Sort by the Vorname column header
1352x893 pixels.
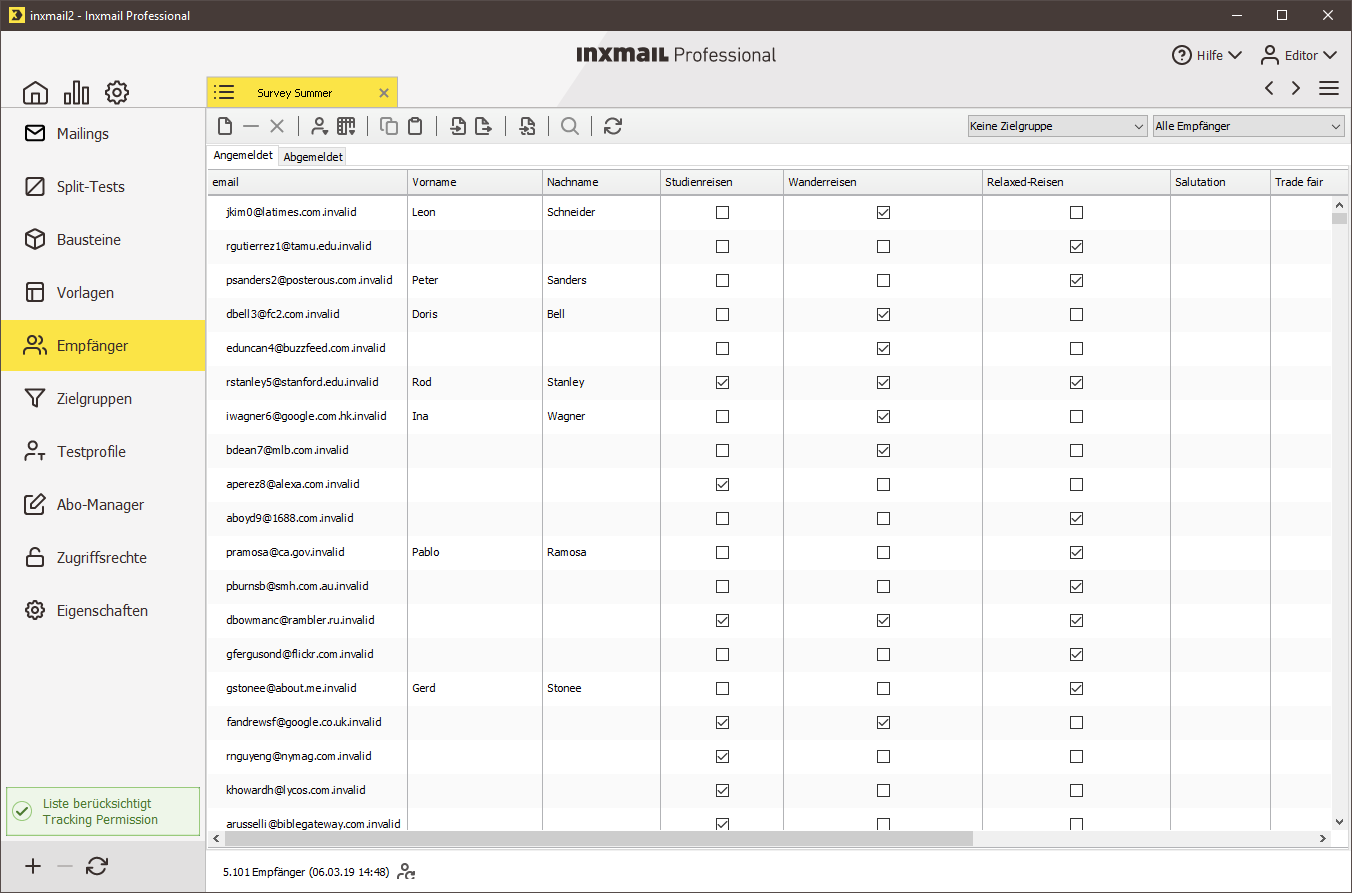475,182
